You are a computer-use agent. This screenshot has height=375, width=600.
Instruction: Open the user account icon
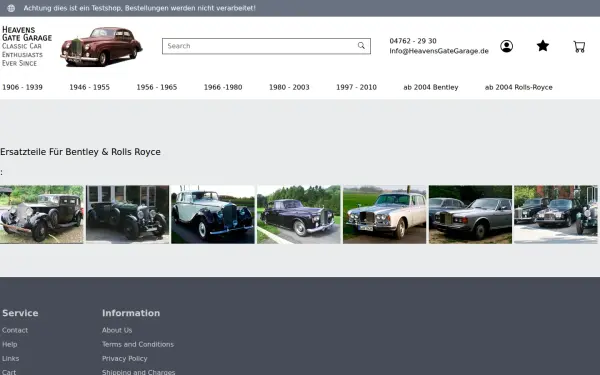tap(506, 46)
